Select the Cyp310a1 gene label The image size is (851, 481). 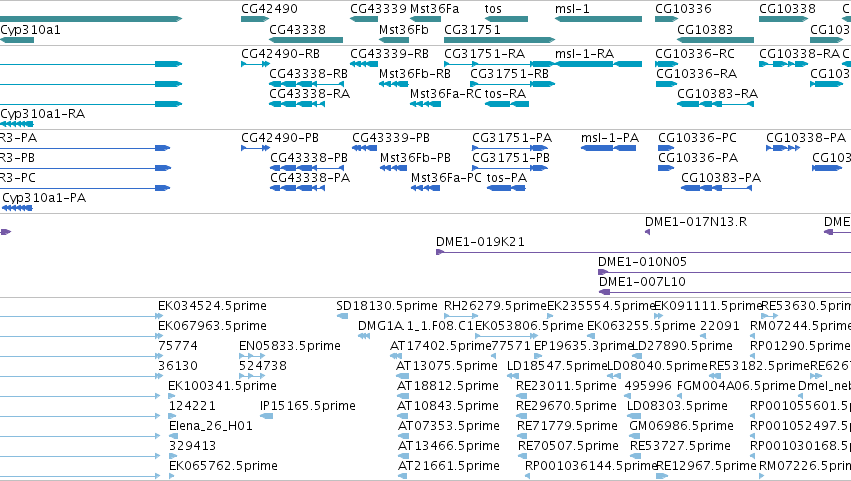pyautogui.click(x=30, y=30)
